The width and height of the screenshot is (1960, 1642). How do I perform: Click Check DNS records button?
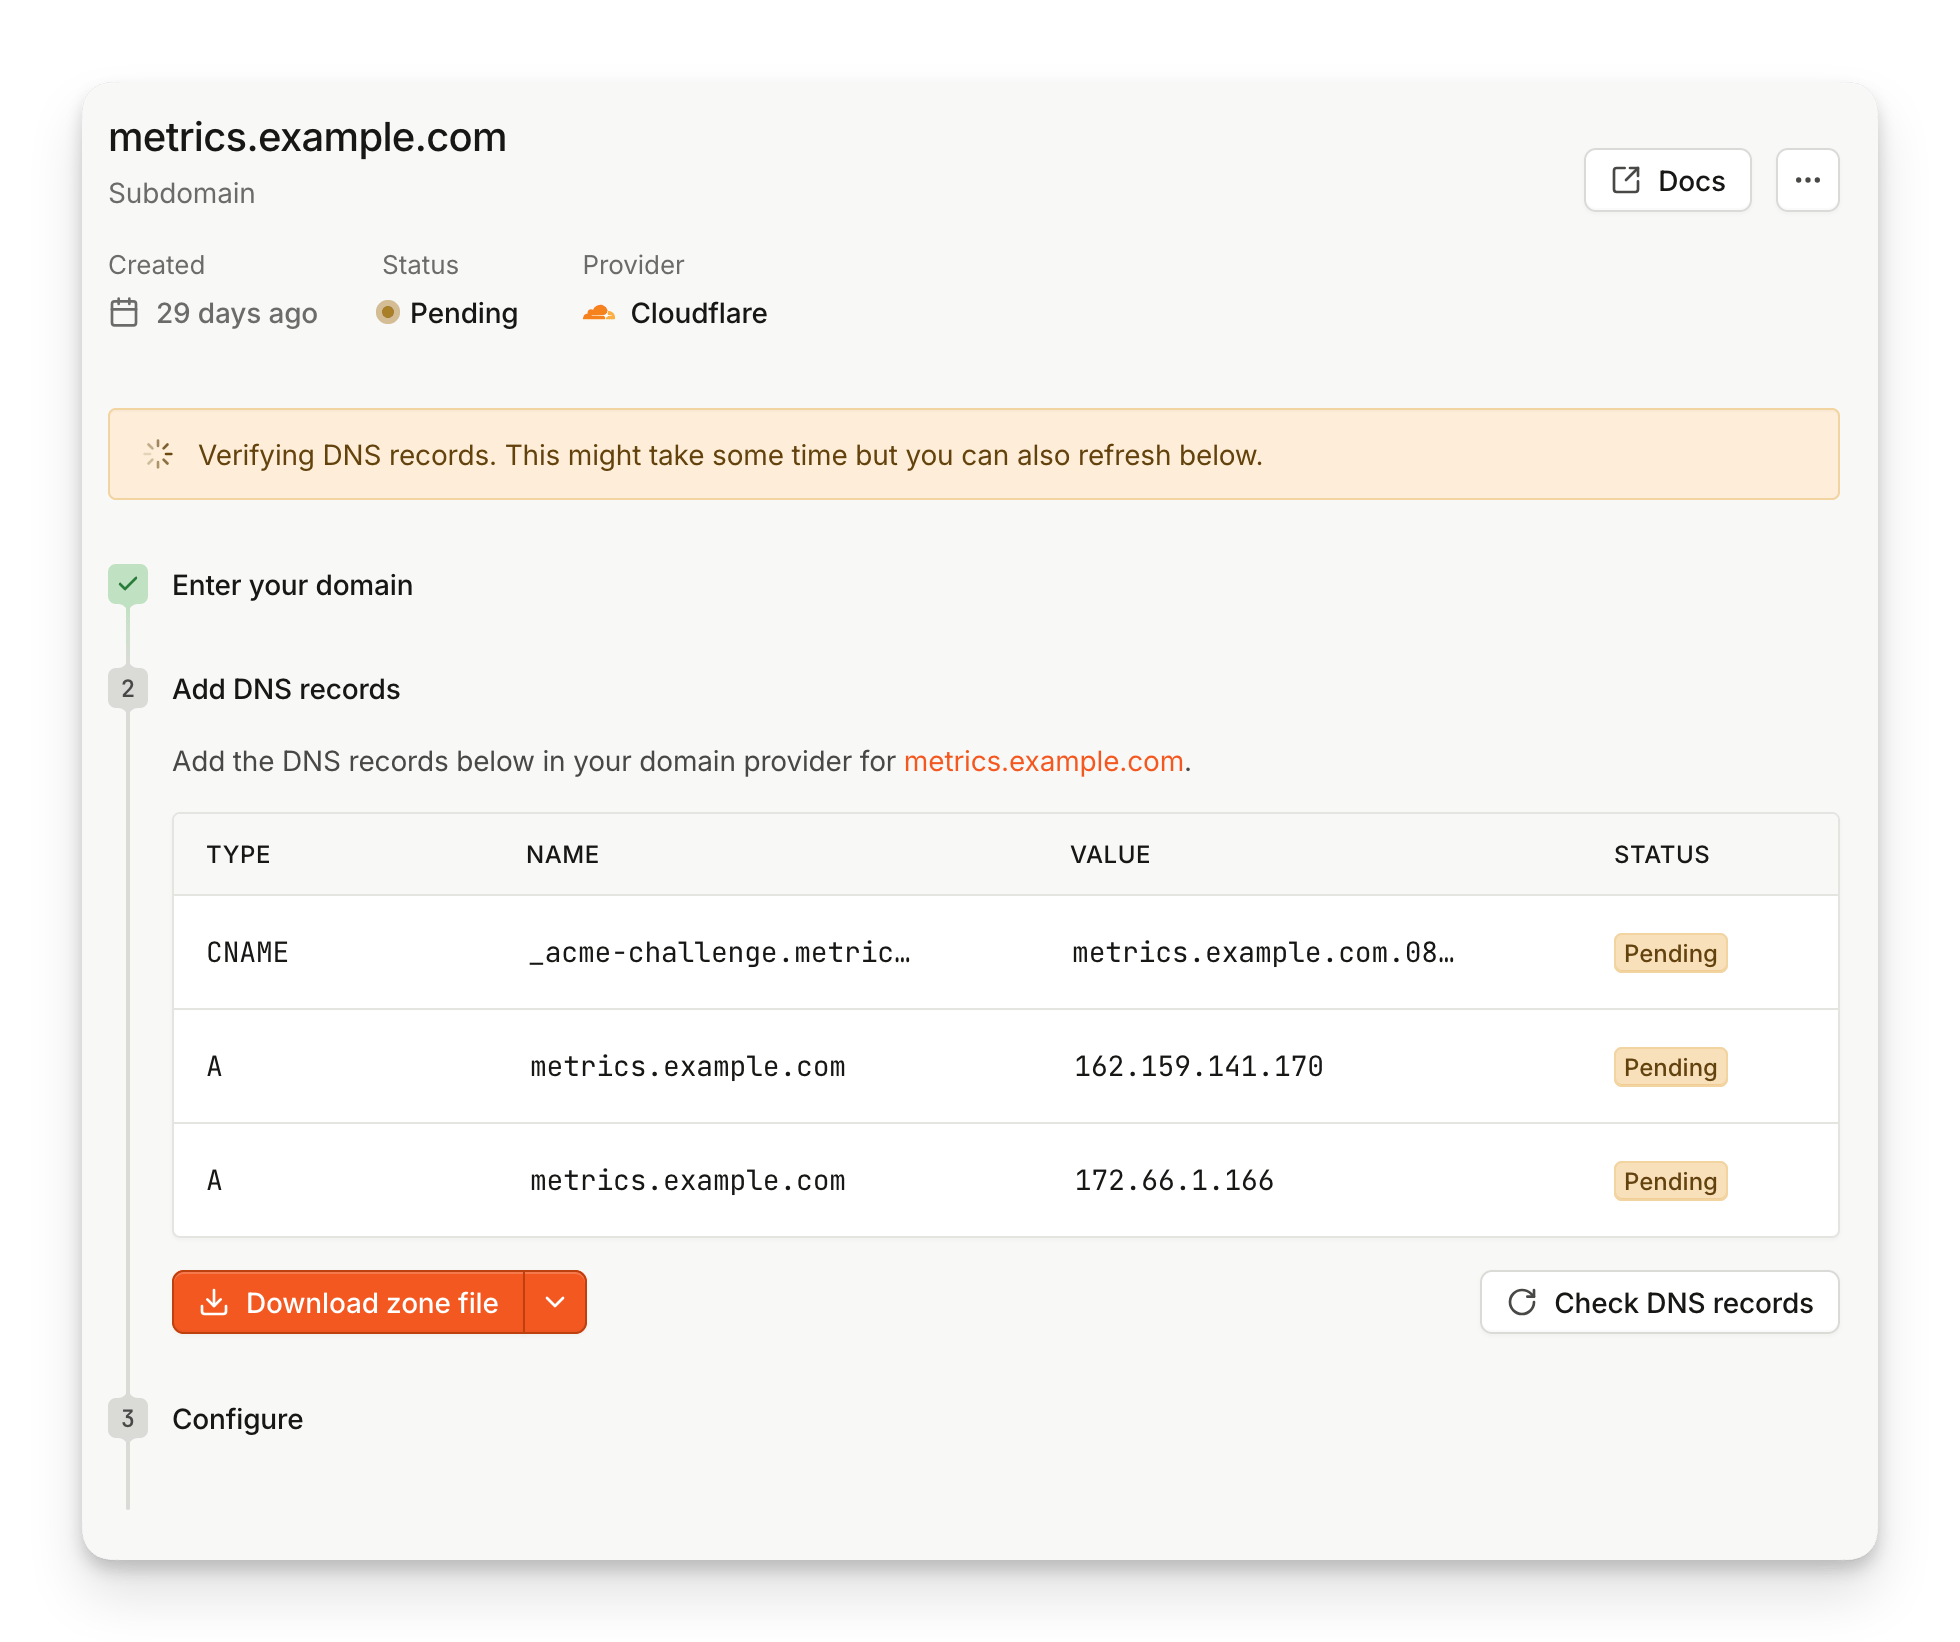tap(1659, 1302)
